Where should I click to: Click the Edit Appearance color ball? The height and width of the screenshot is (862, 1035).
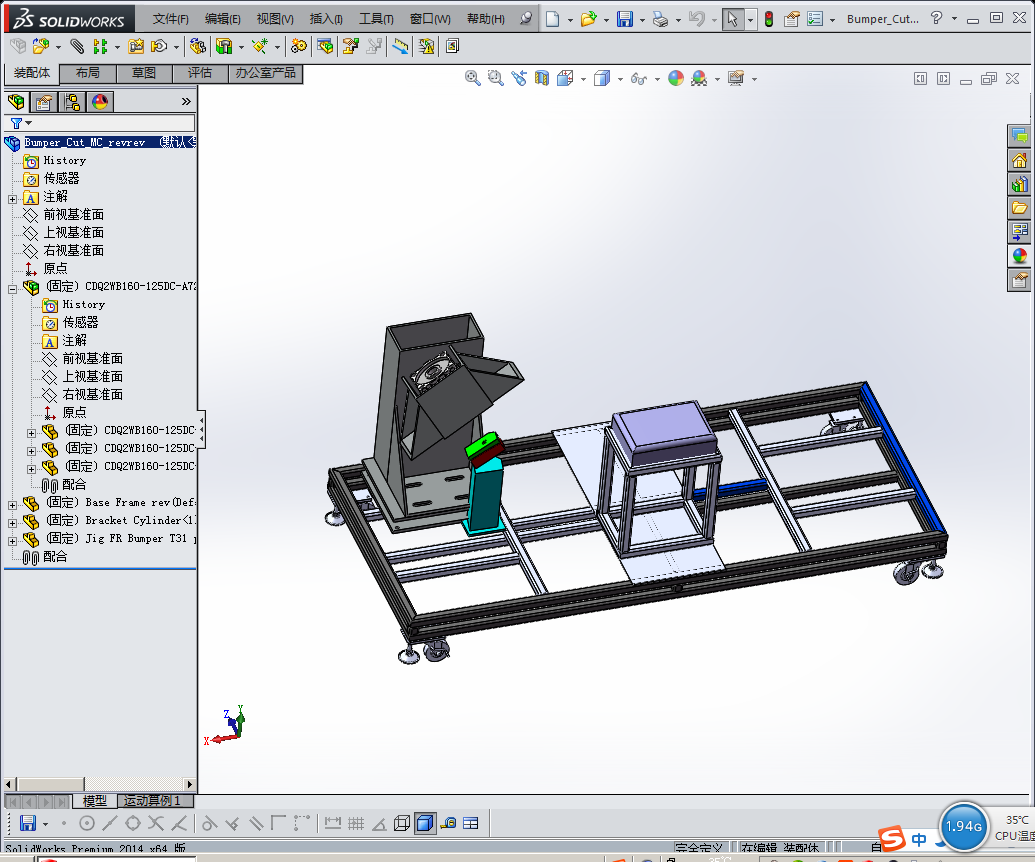[x=676, y=79]
